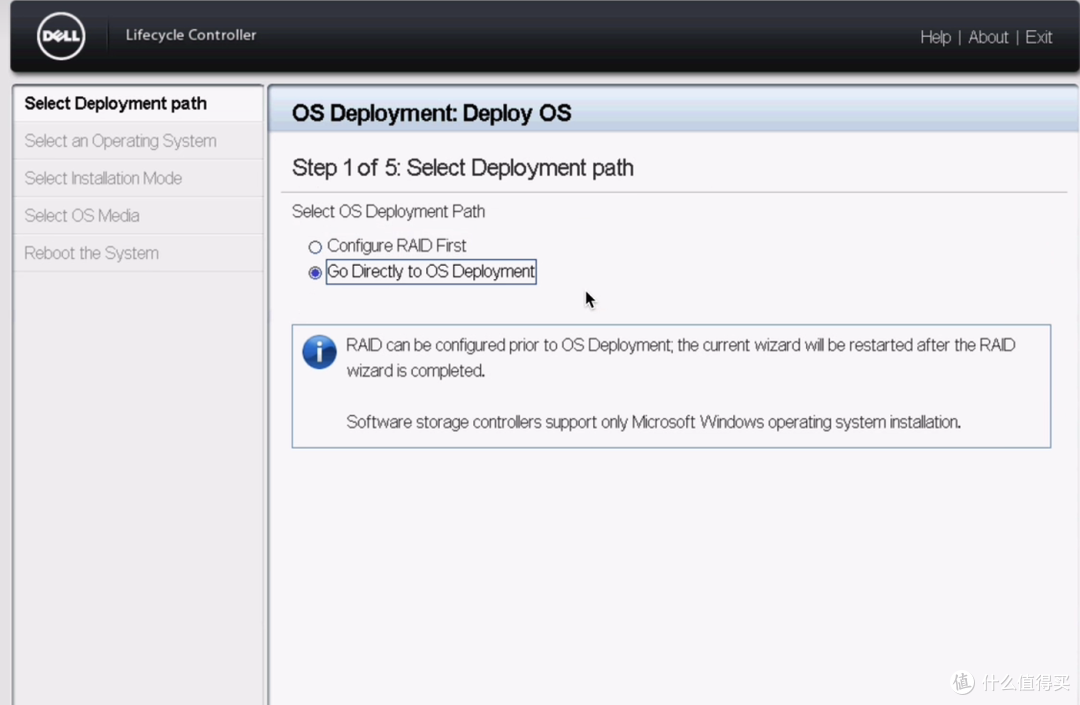Viewport: 1080px width, 705px height.
Task: Click the Software storage controllers note
Action: [x=653, y=422]
